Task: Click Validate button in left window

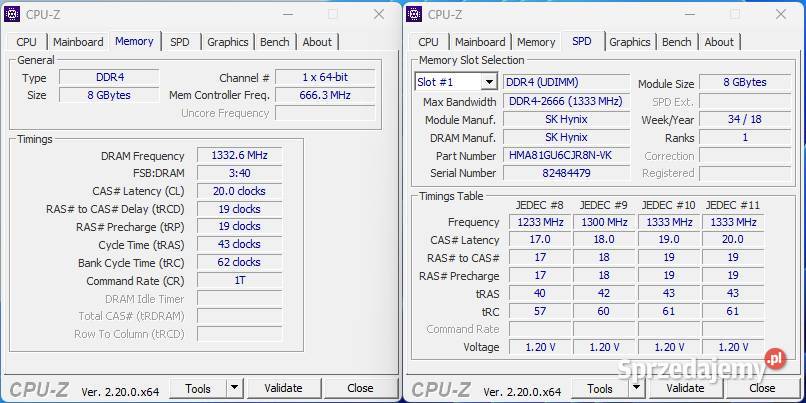Action: (x=283, y=388)
